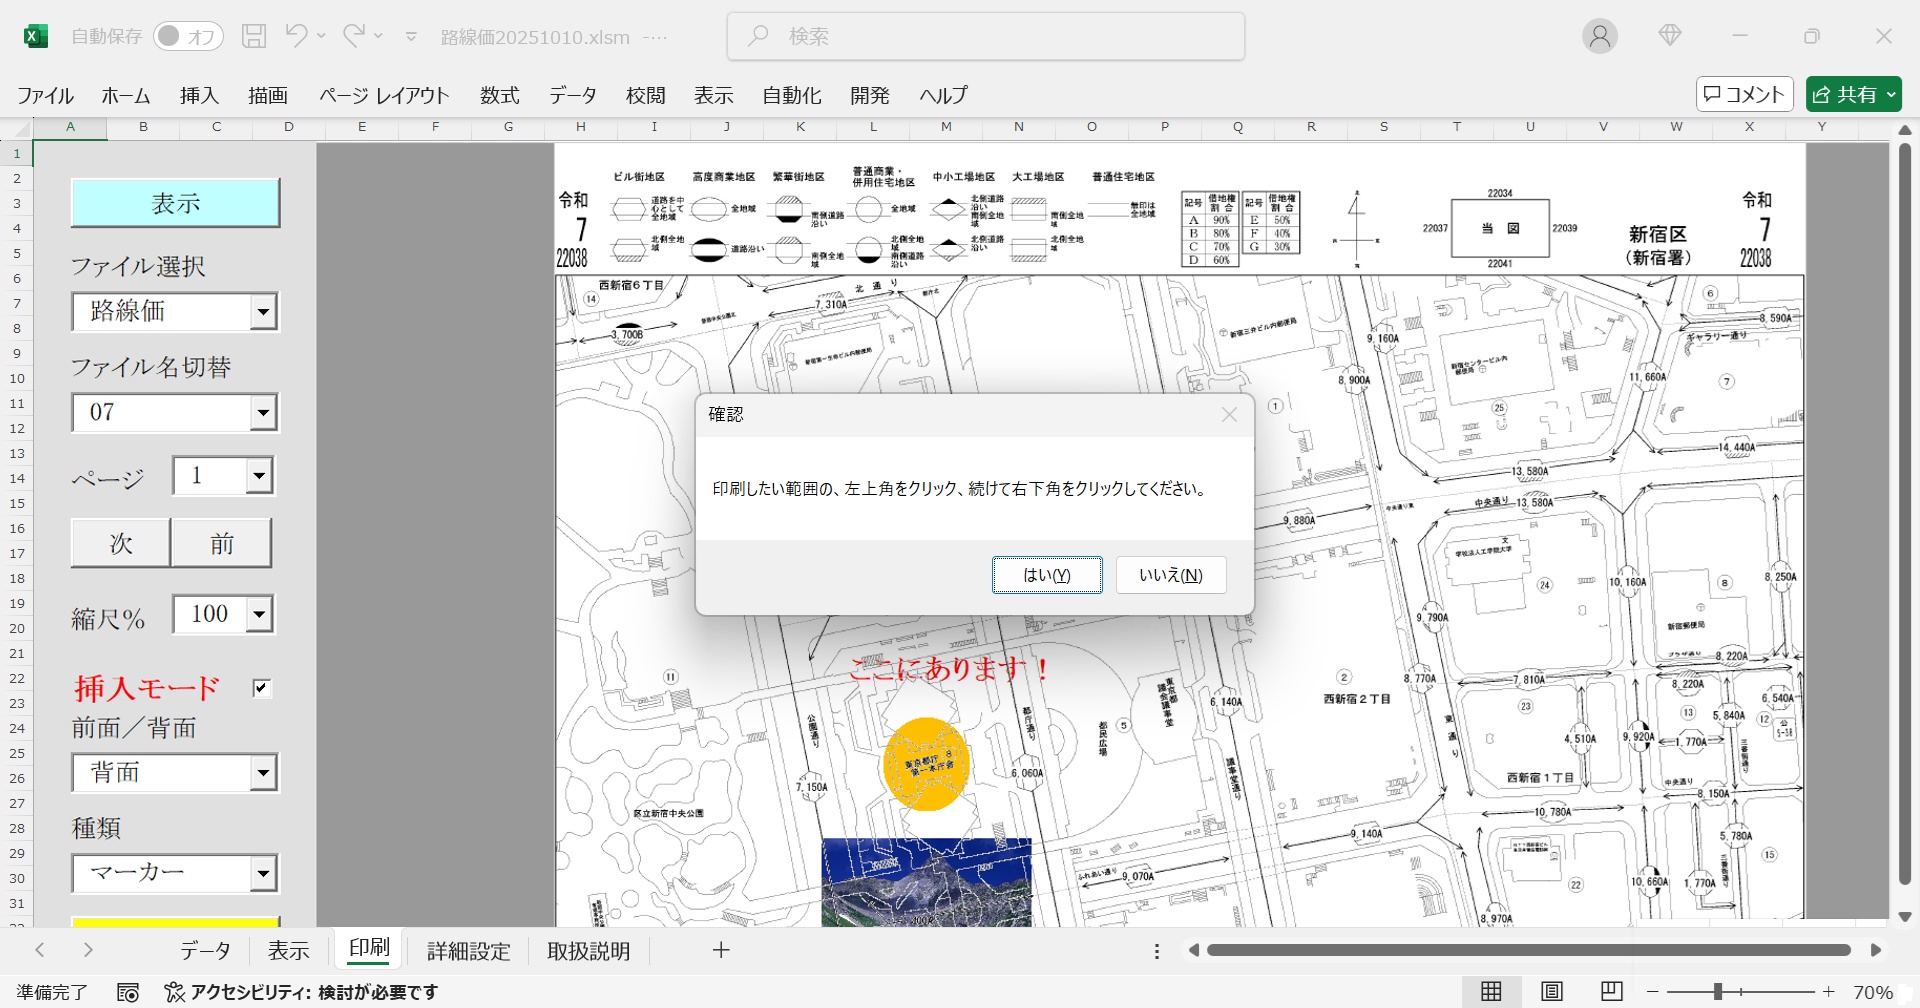
Task: Close the 確認 dialog with X
Action: (1229, 415)
